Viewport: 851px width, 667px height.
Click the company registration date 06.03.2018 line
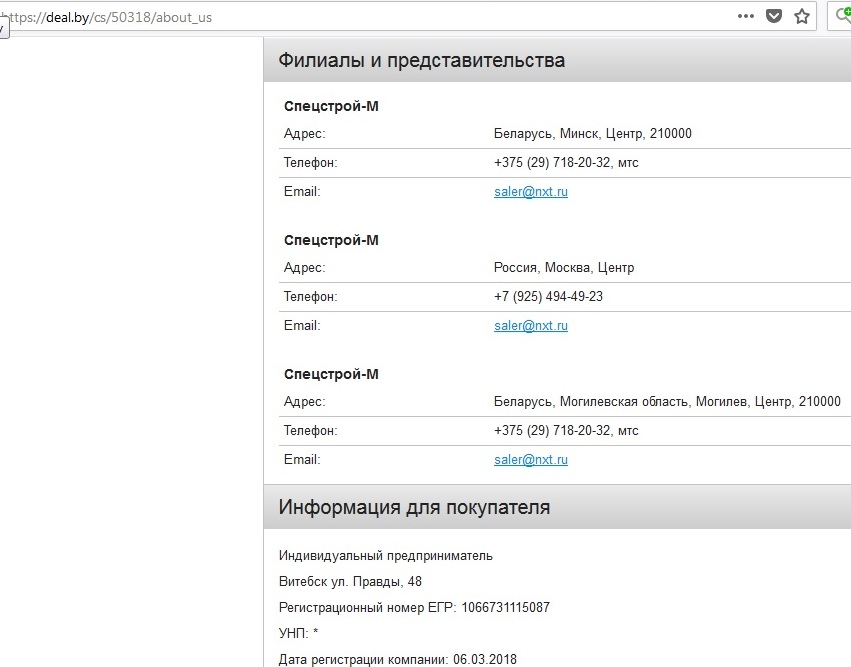398,660
